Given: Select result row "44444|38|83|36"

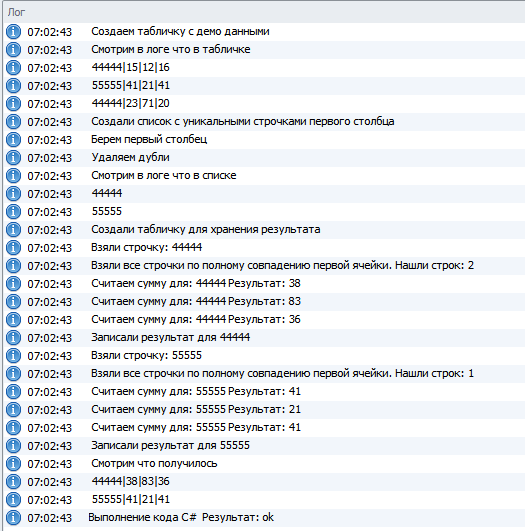Looking at the screenshot, I should tap(264, 482).
